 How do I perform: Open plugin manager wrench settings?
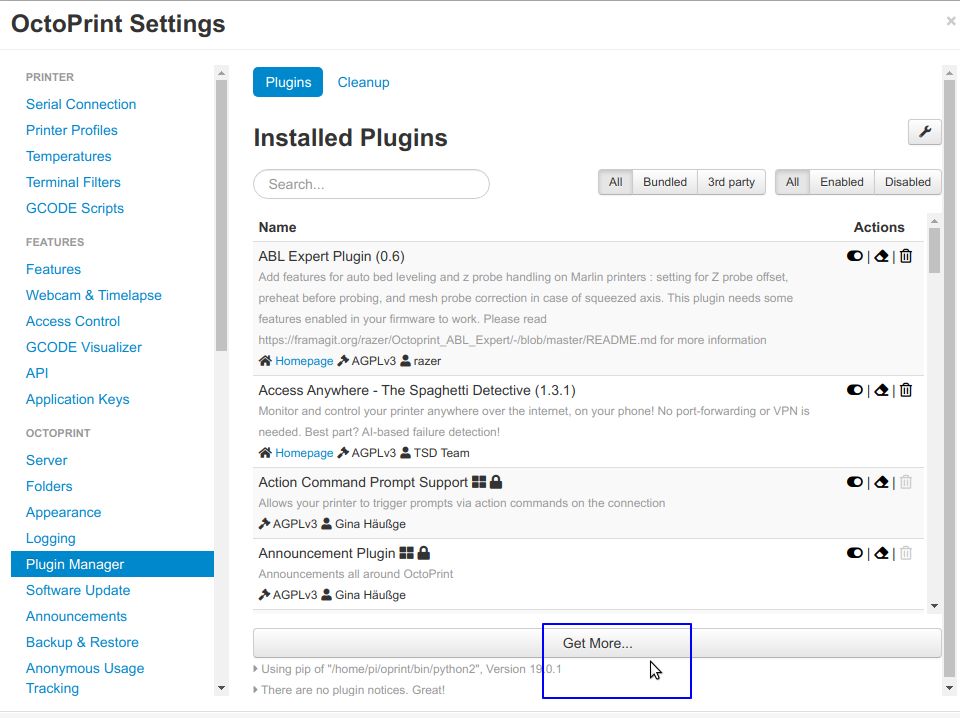pyautogui.click(x=924, y=132)
